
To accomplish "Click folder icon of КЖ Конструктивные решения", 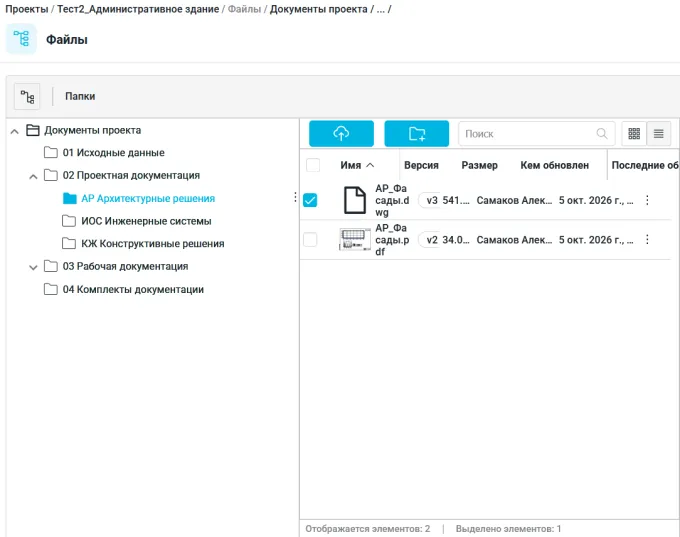I will click(69, 243).
